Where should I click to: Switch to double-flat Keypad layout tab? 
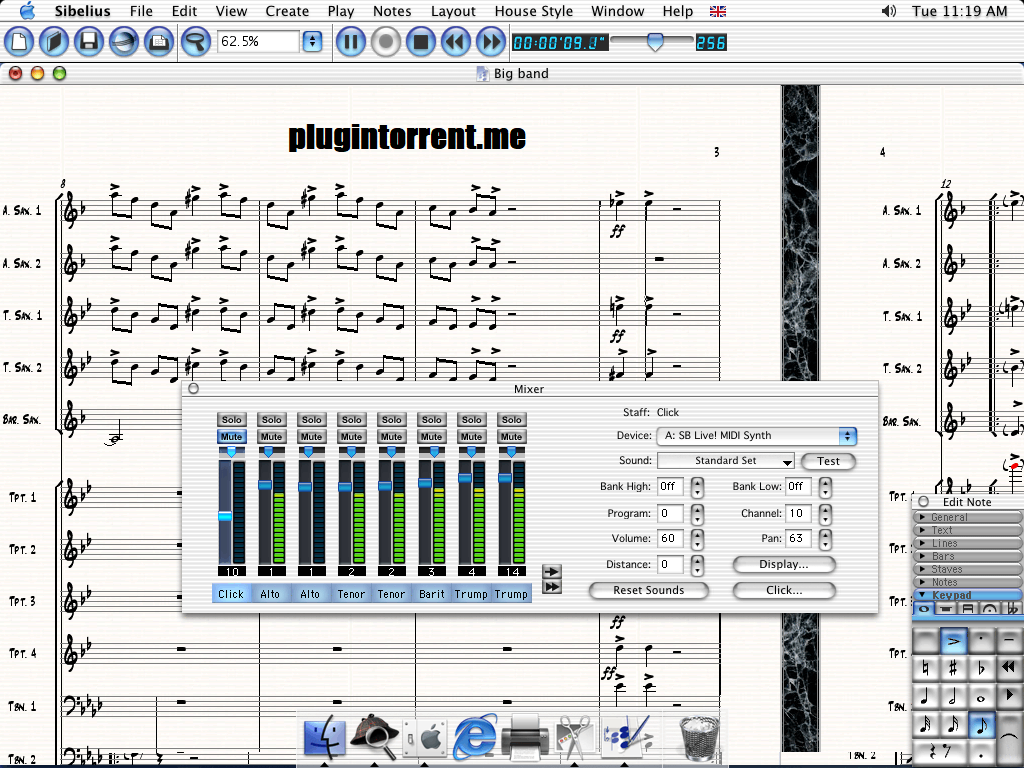coord(1011,609)
